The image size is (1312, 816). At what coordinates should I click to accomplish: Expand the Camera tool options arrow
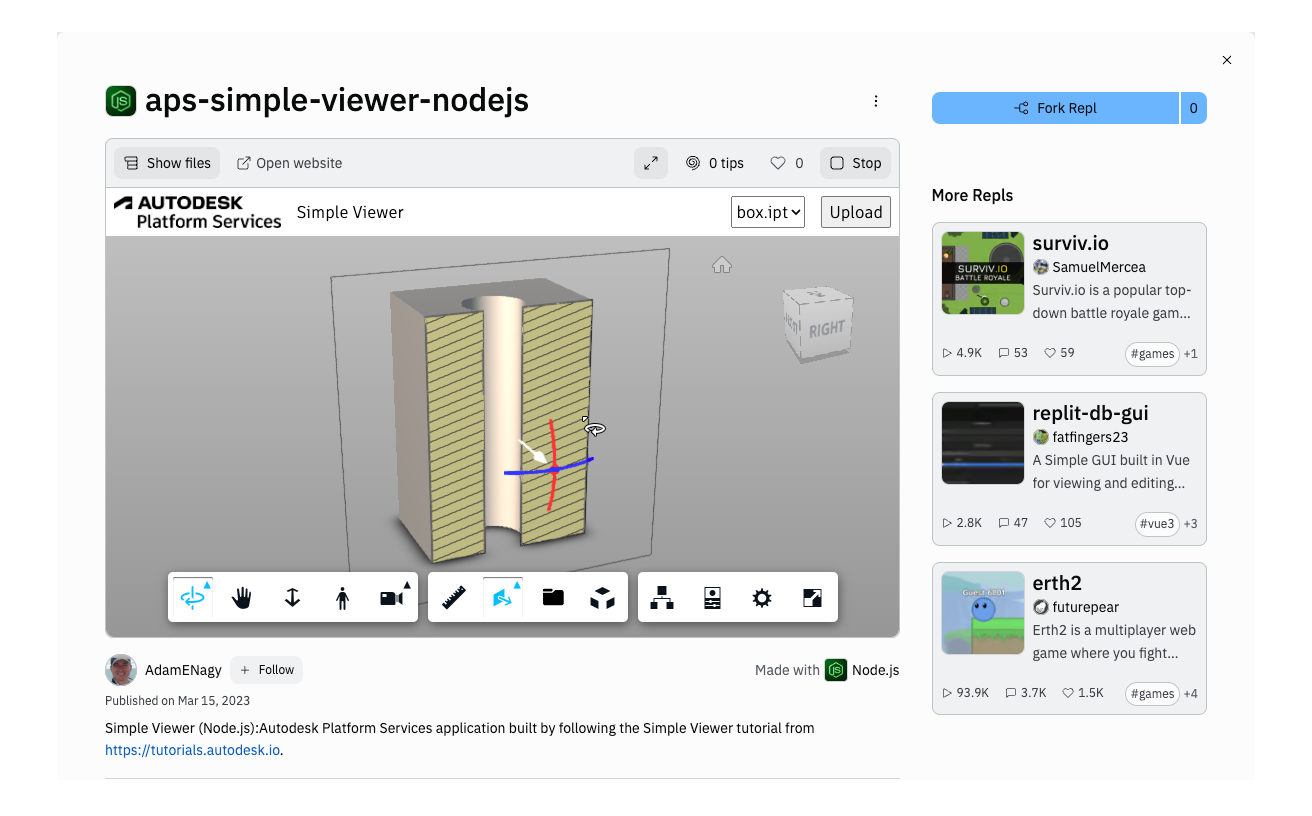point(406,585)
